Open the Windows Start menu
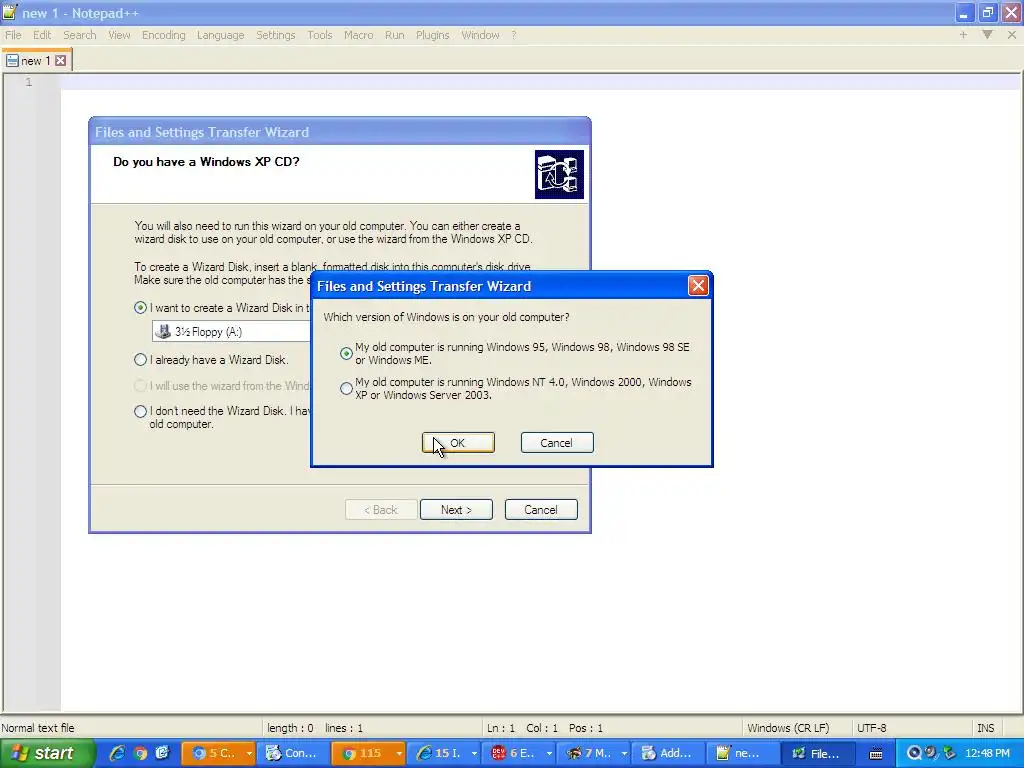 [x=46, y=753]
